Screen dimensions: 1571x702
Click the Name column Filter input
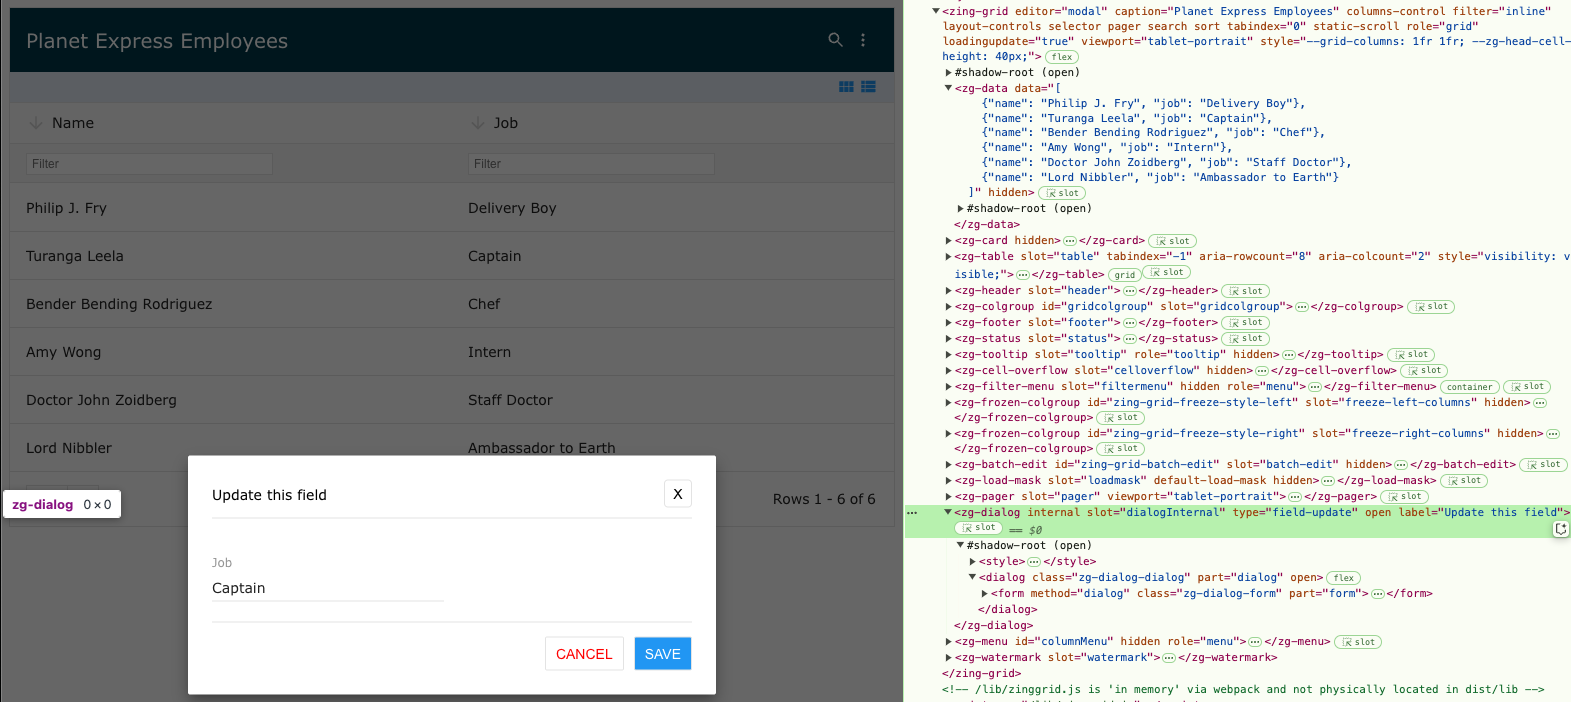(x=149, y=164)
